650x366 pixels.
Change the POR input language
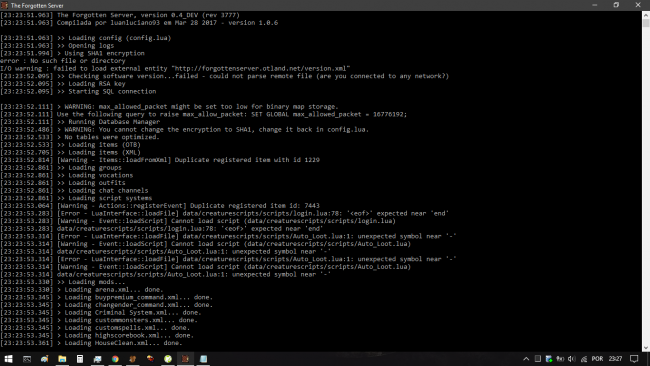pyautogui.click(x=597, y=359)
